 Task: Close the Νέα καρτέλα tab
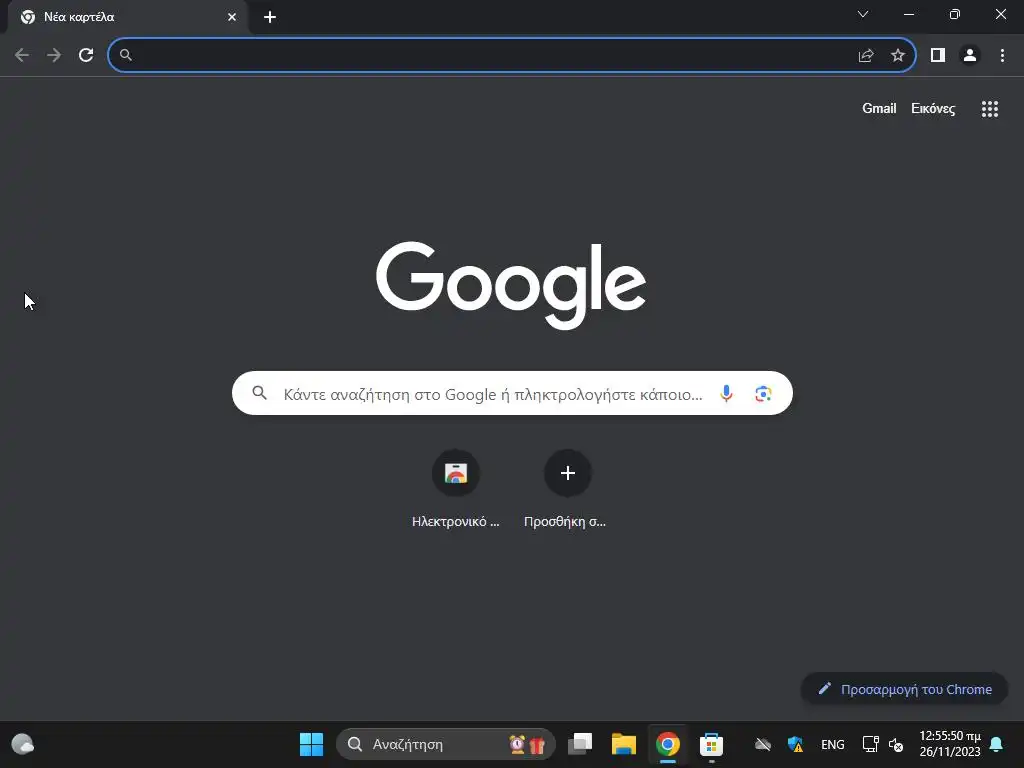click(x=232, y=17)
